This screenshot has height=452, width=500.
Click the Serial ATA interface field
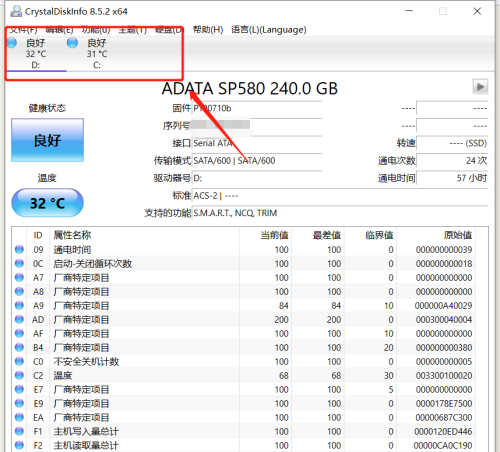(x=257, y=143)
